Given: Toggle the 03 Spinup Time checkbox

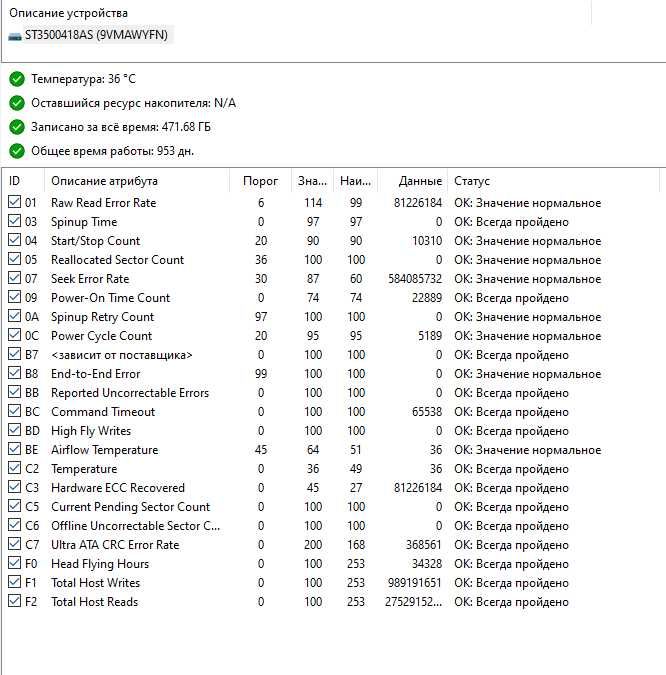Looking at the screenshot, I should pos(14,221).
